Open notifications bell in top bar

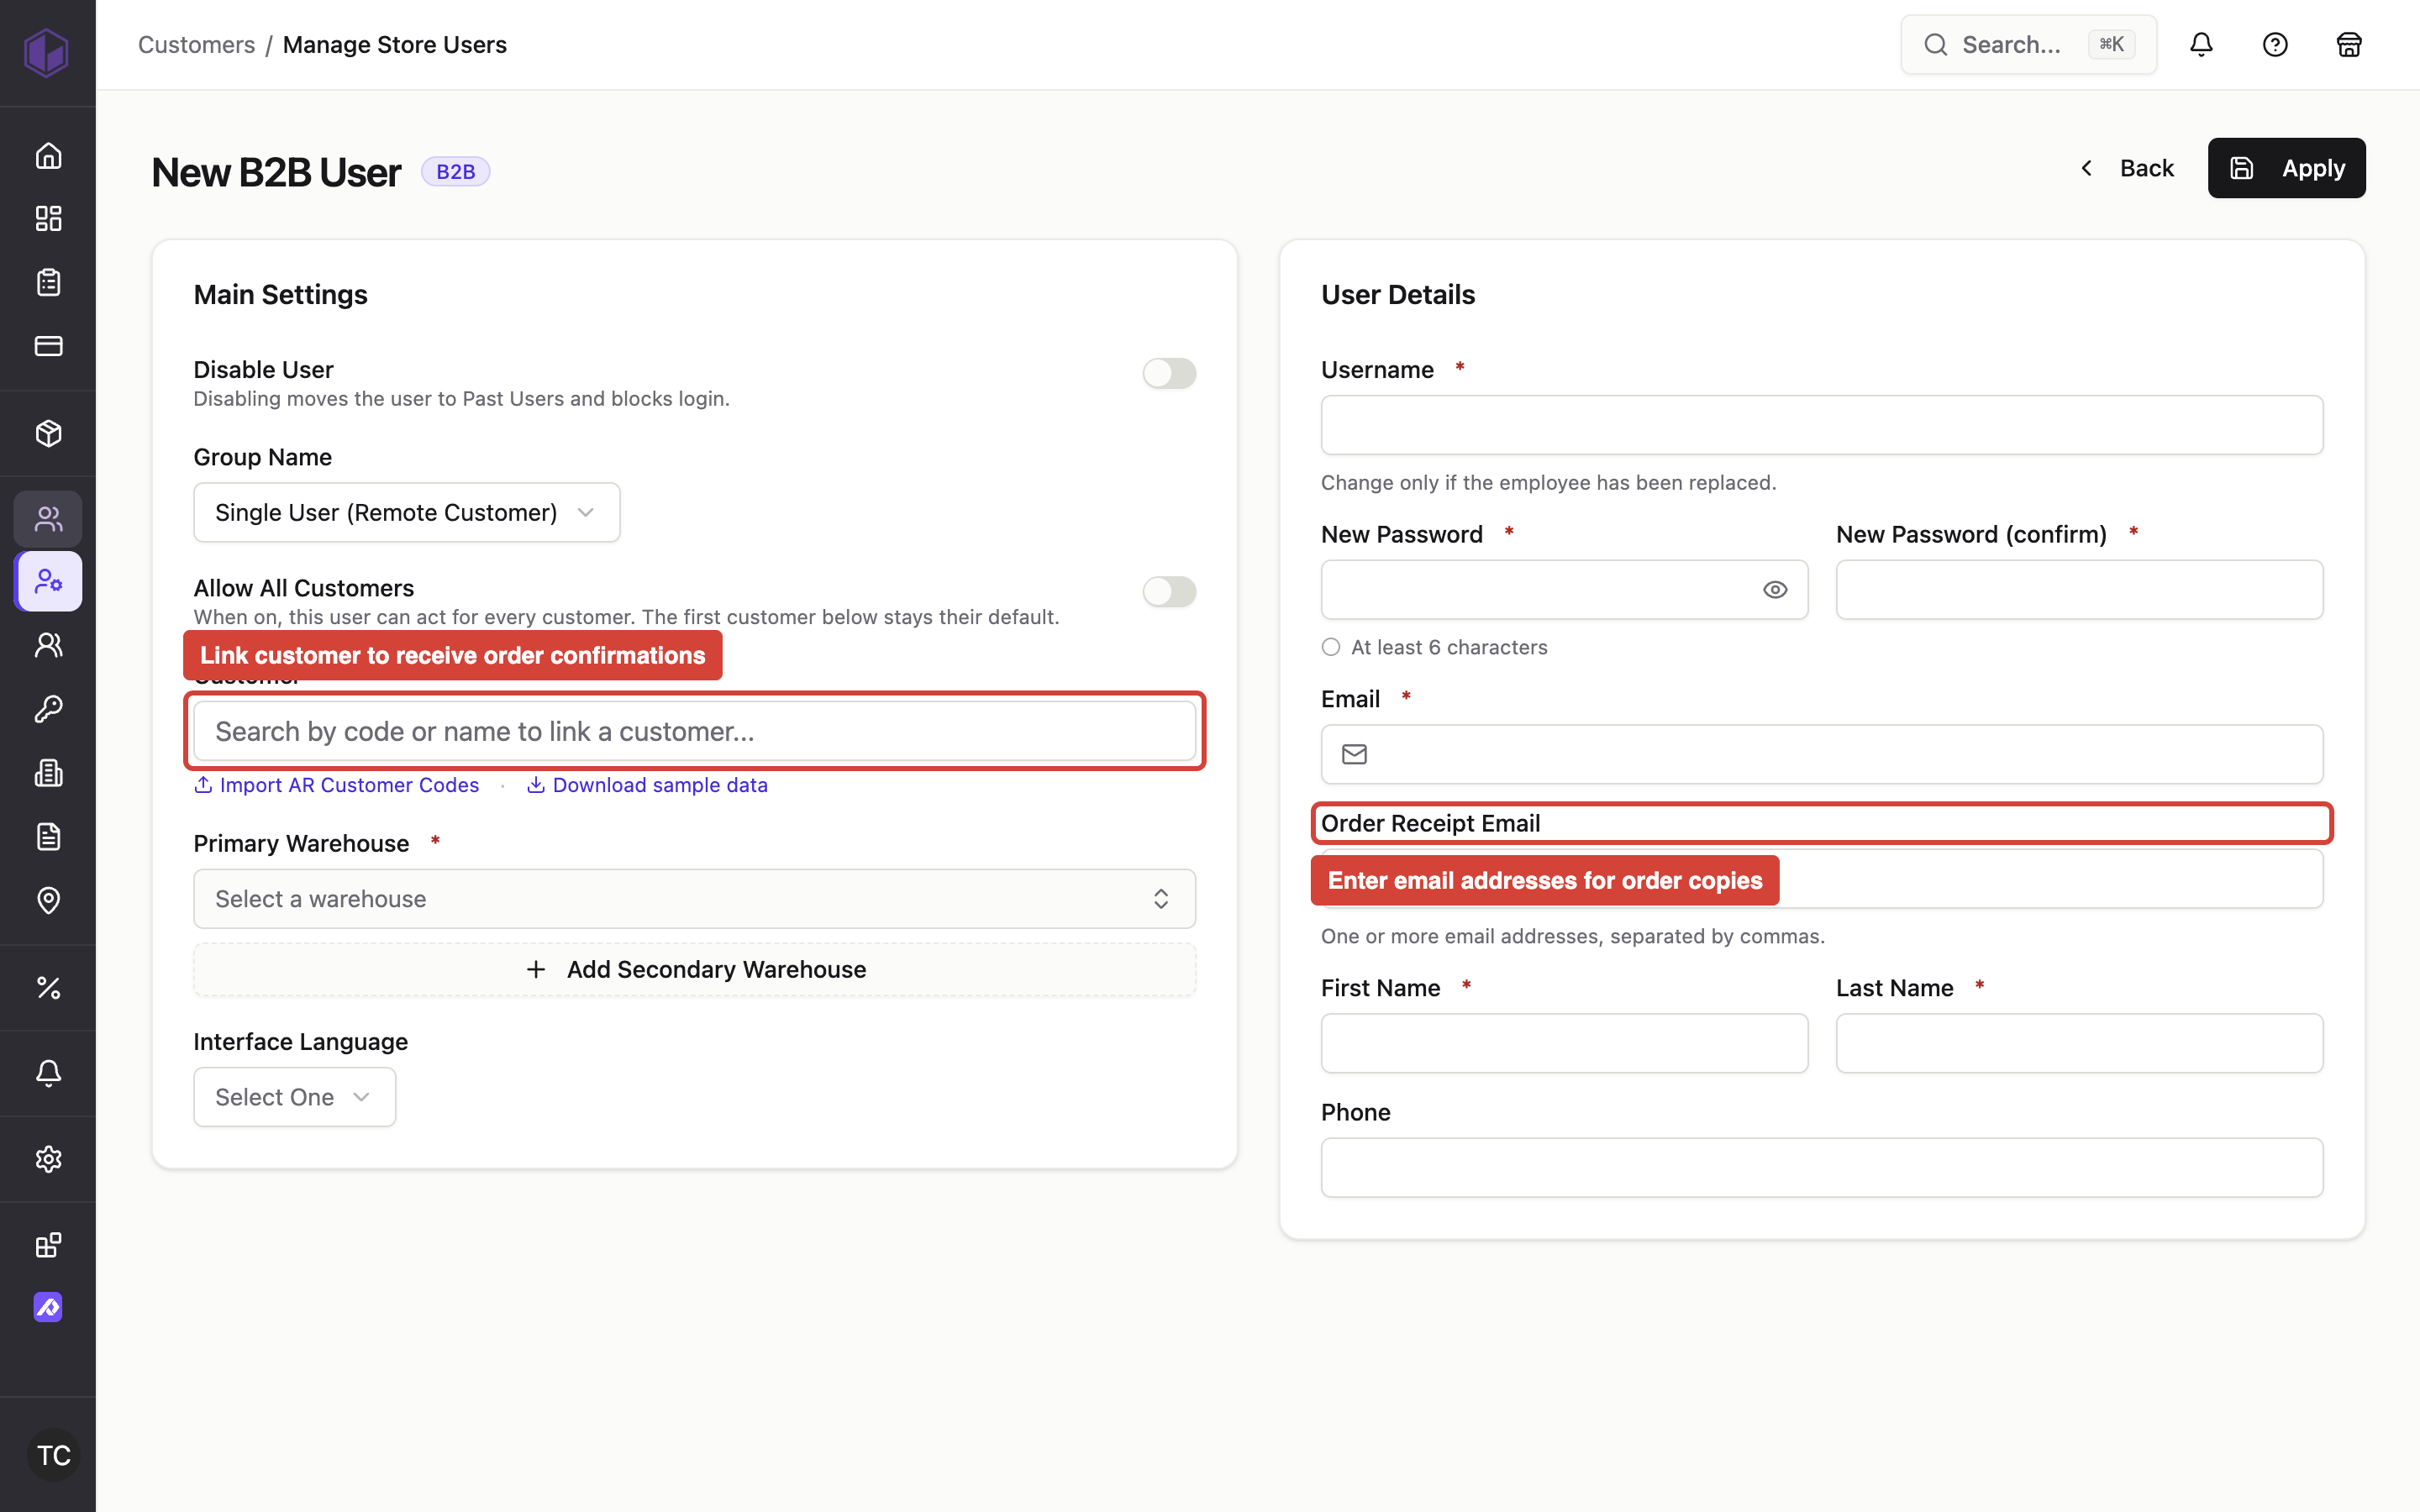click(2201, 44)
